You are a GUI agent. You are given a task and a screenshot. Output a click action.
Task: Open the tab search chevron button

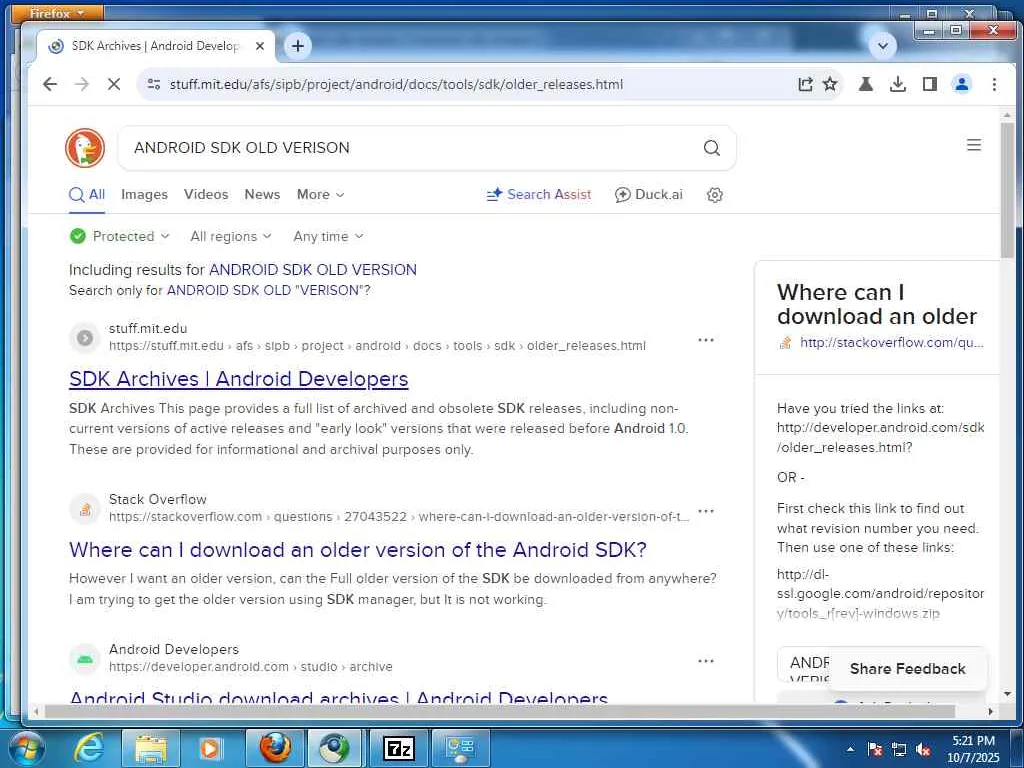coord(882,46)
